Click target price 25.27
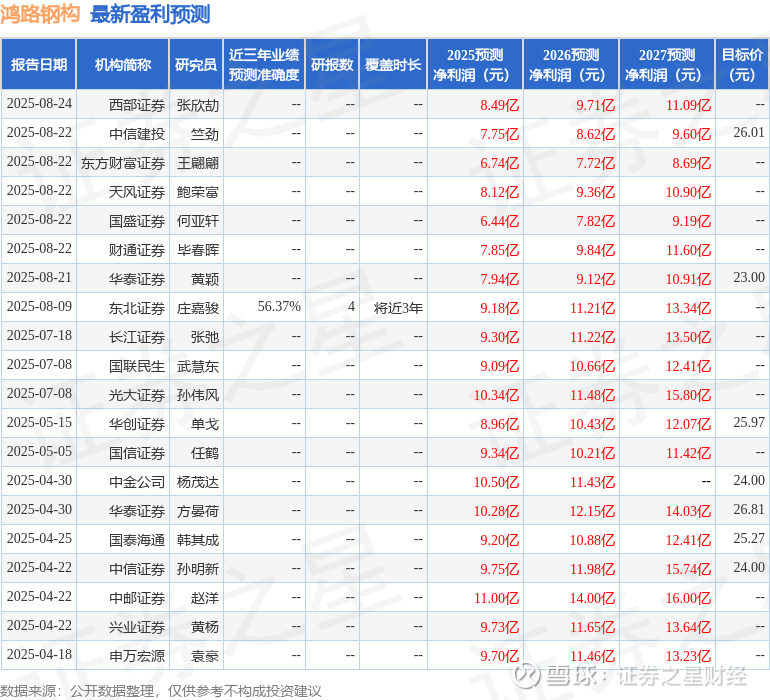Image resolution: width=770 pixels, height=700 pixels. click(749, 538)
